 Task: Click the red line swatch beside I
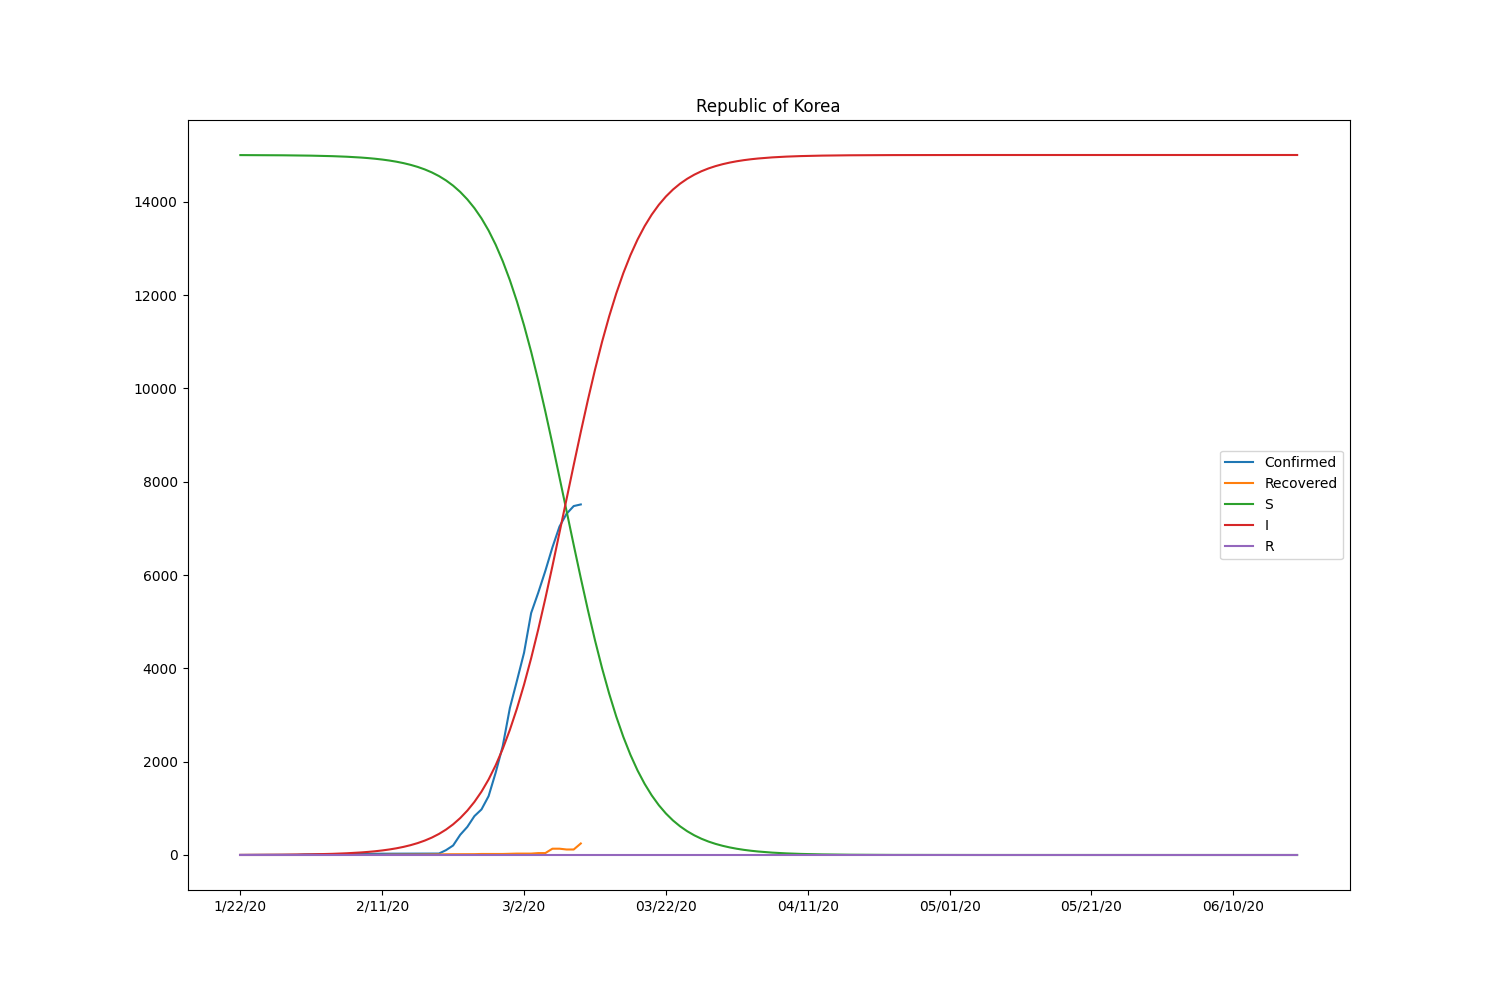point(1239,525)
